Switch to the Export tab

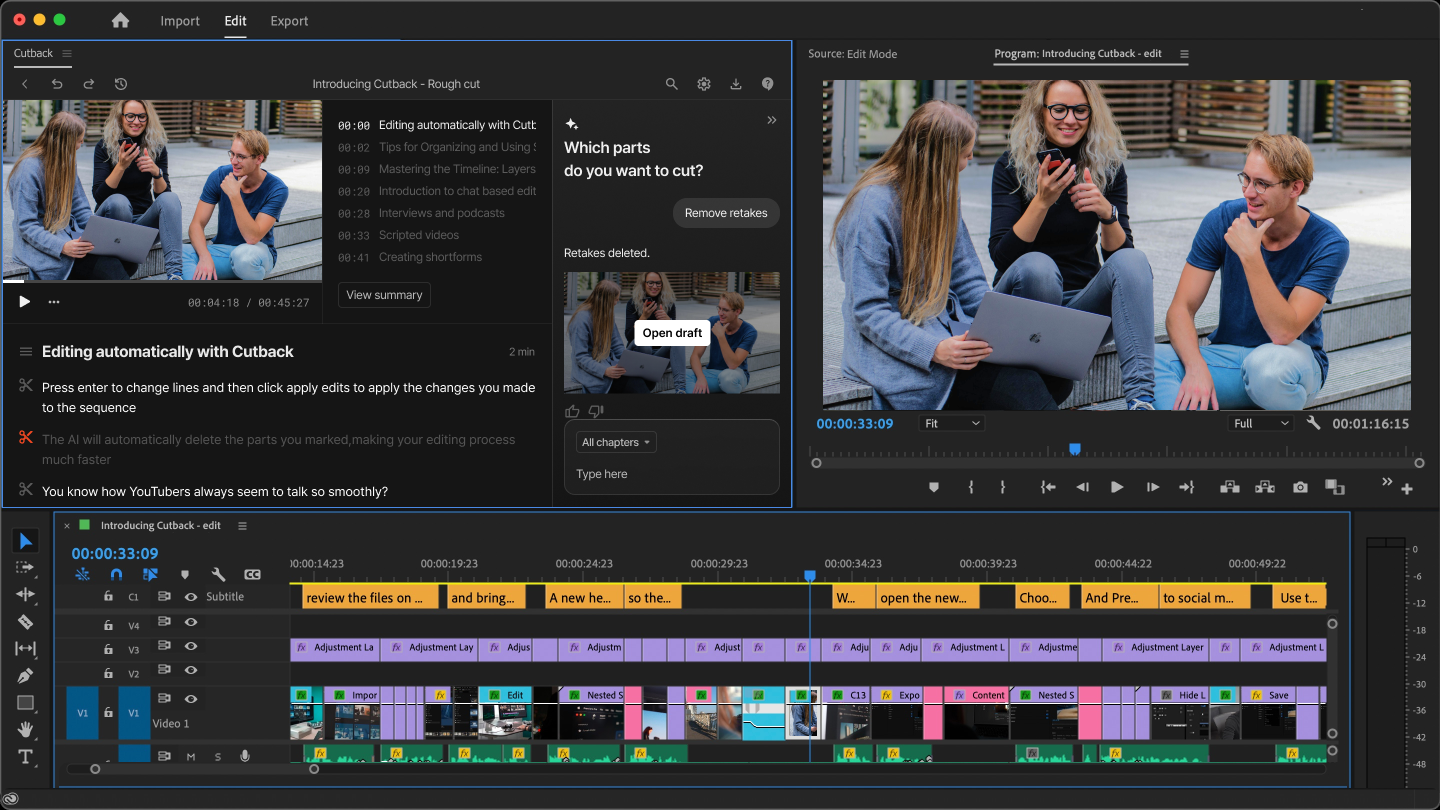pyautogui.click(x=288, y=20)
